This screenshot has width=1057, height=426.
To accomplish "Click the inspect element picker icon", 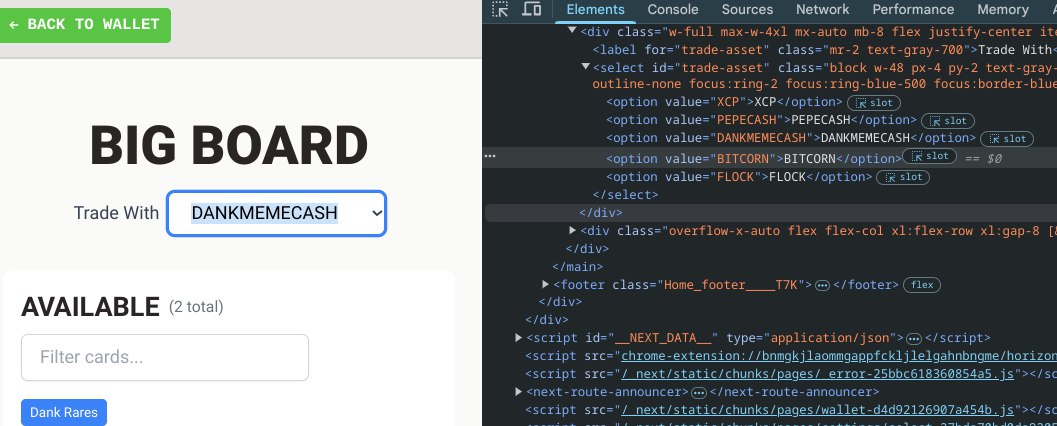I will point(500,9).
